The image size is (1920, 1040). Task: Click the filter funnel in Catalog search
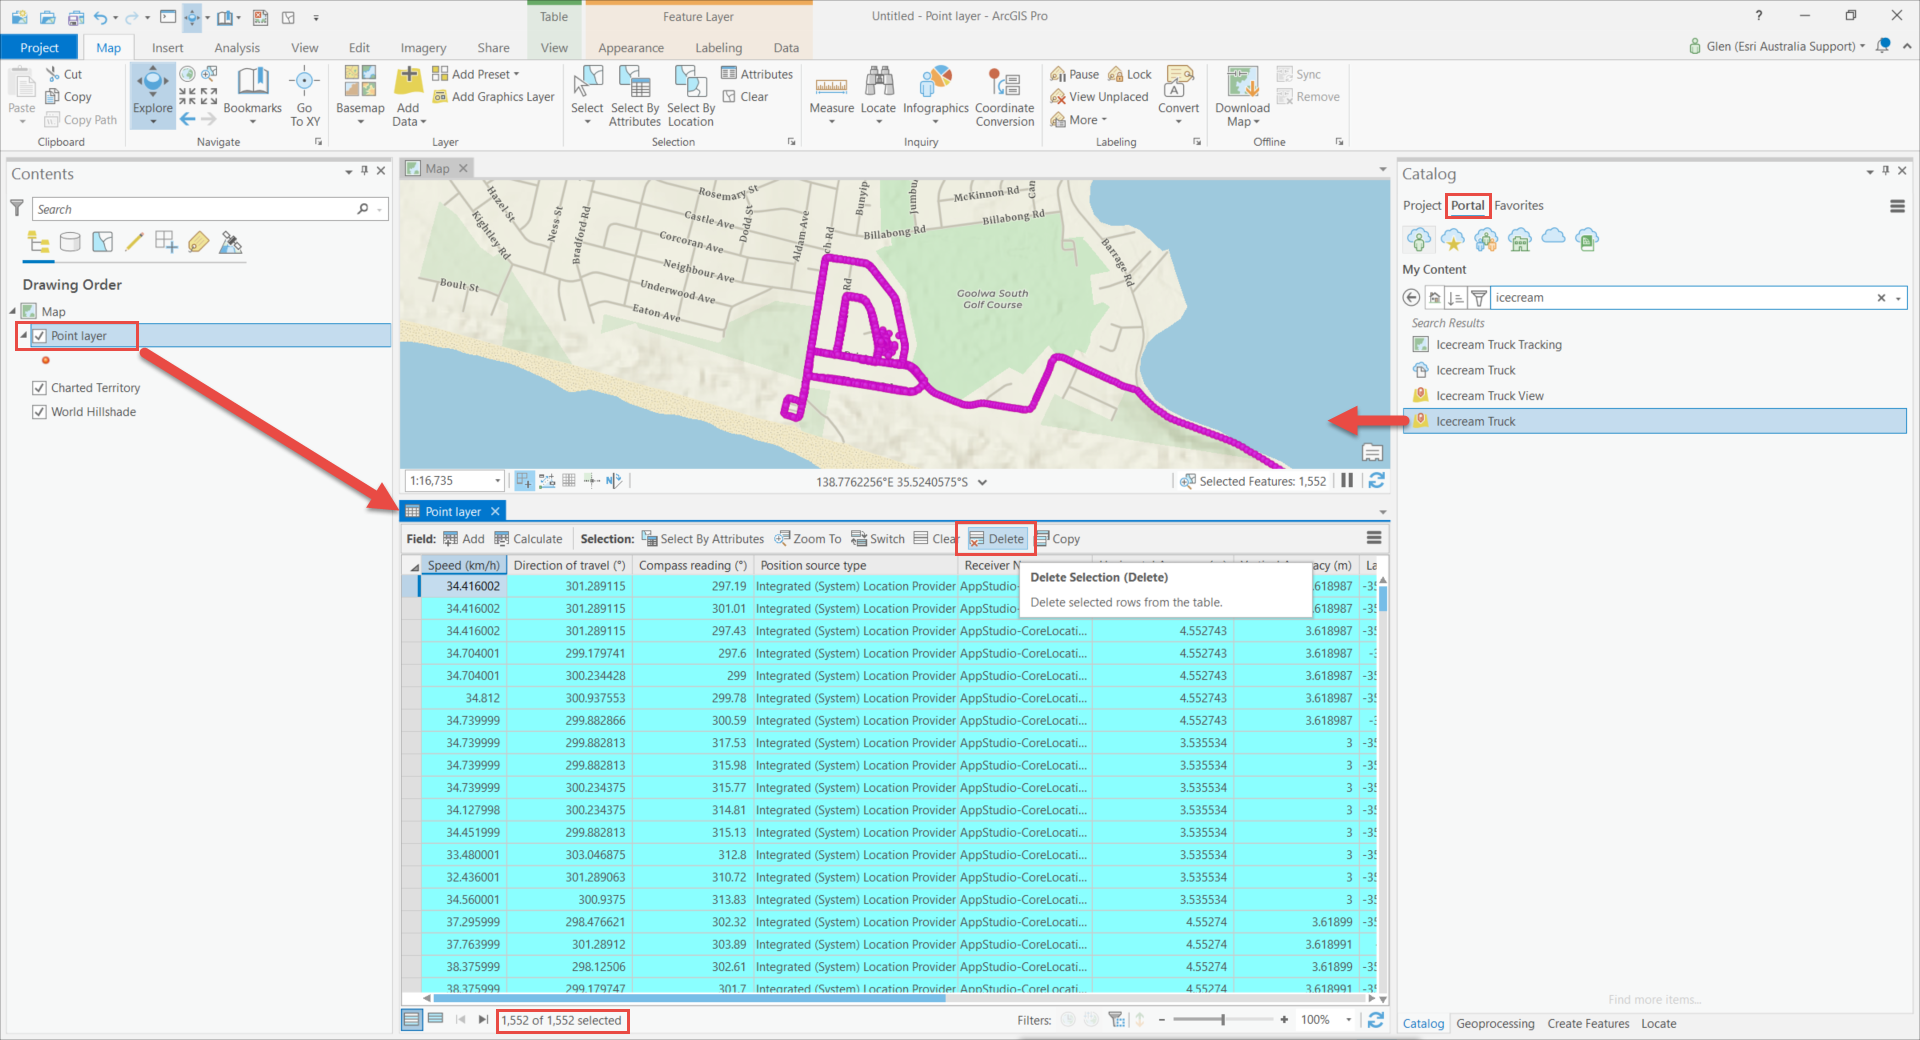[x=1480, y=297]
